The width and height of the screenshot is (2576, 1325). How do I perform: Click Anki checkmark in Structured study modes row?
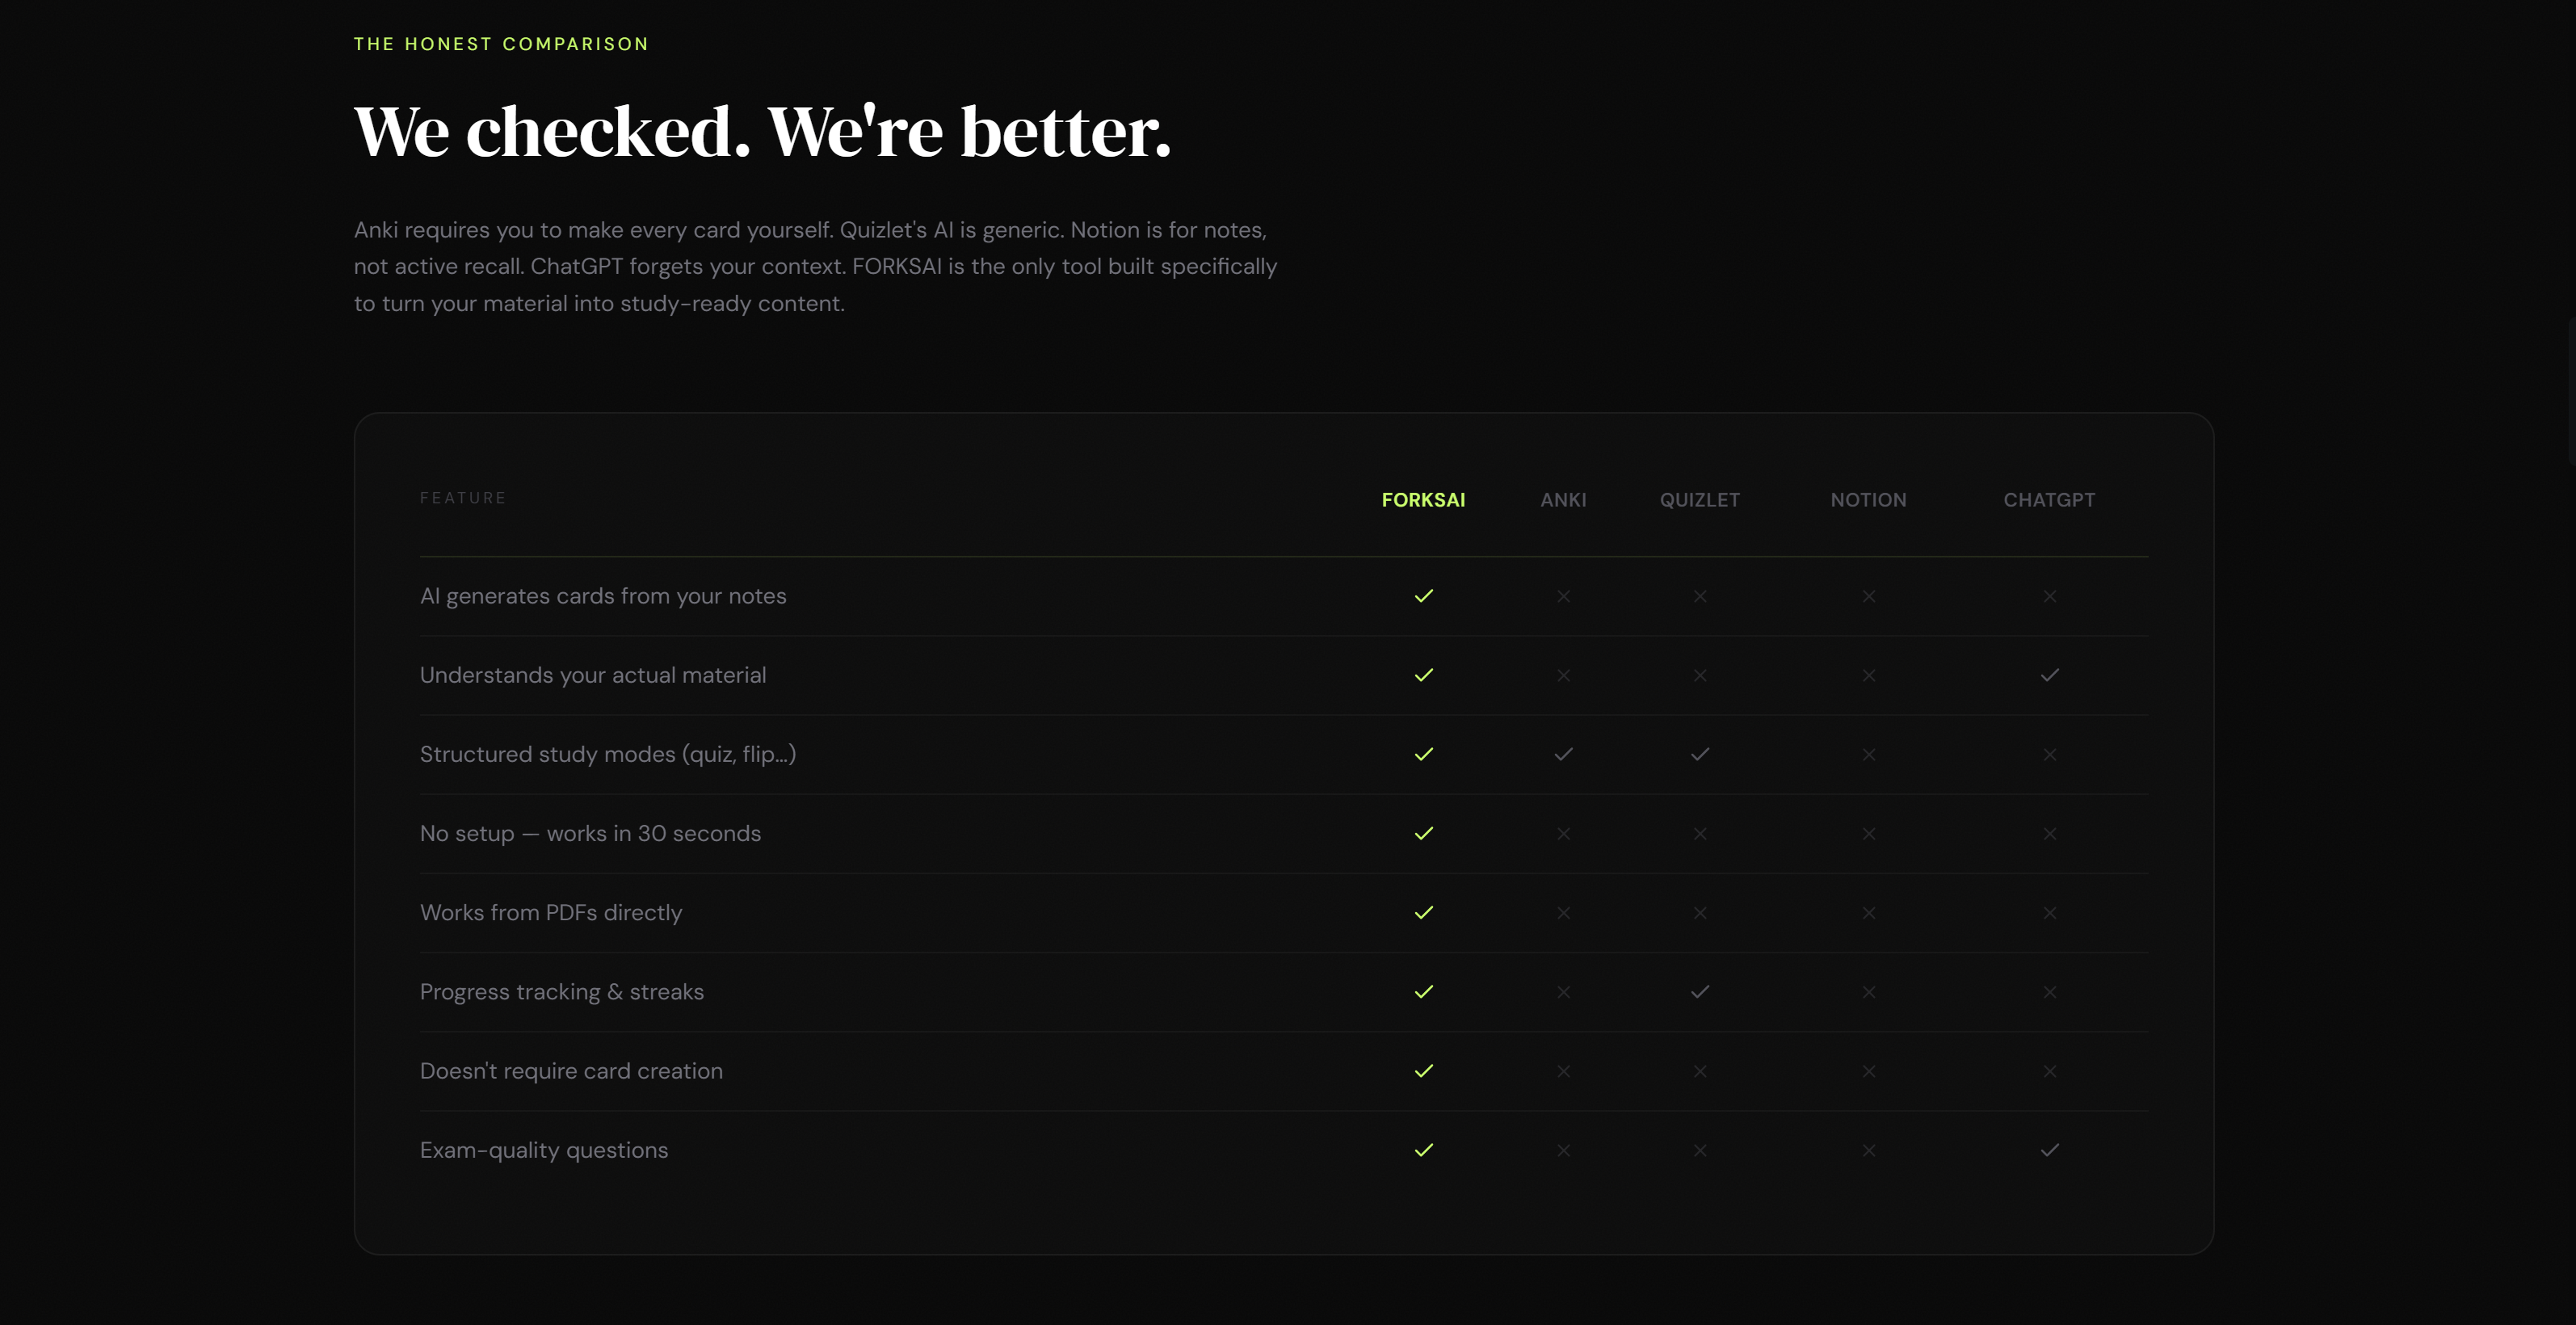click(x=1563, y=754)
